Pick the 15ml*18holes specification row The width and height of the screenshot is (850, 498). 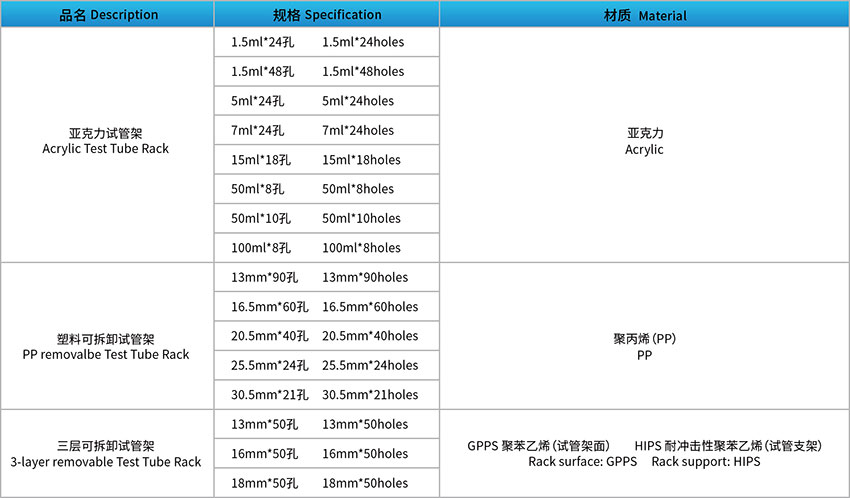(327, 160)
